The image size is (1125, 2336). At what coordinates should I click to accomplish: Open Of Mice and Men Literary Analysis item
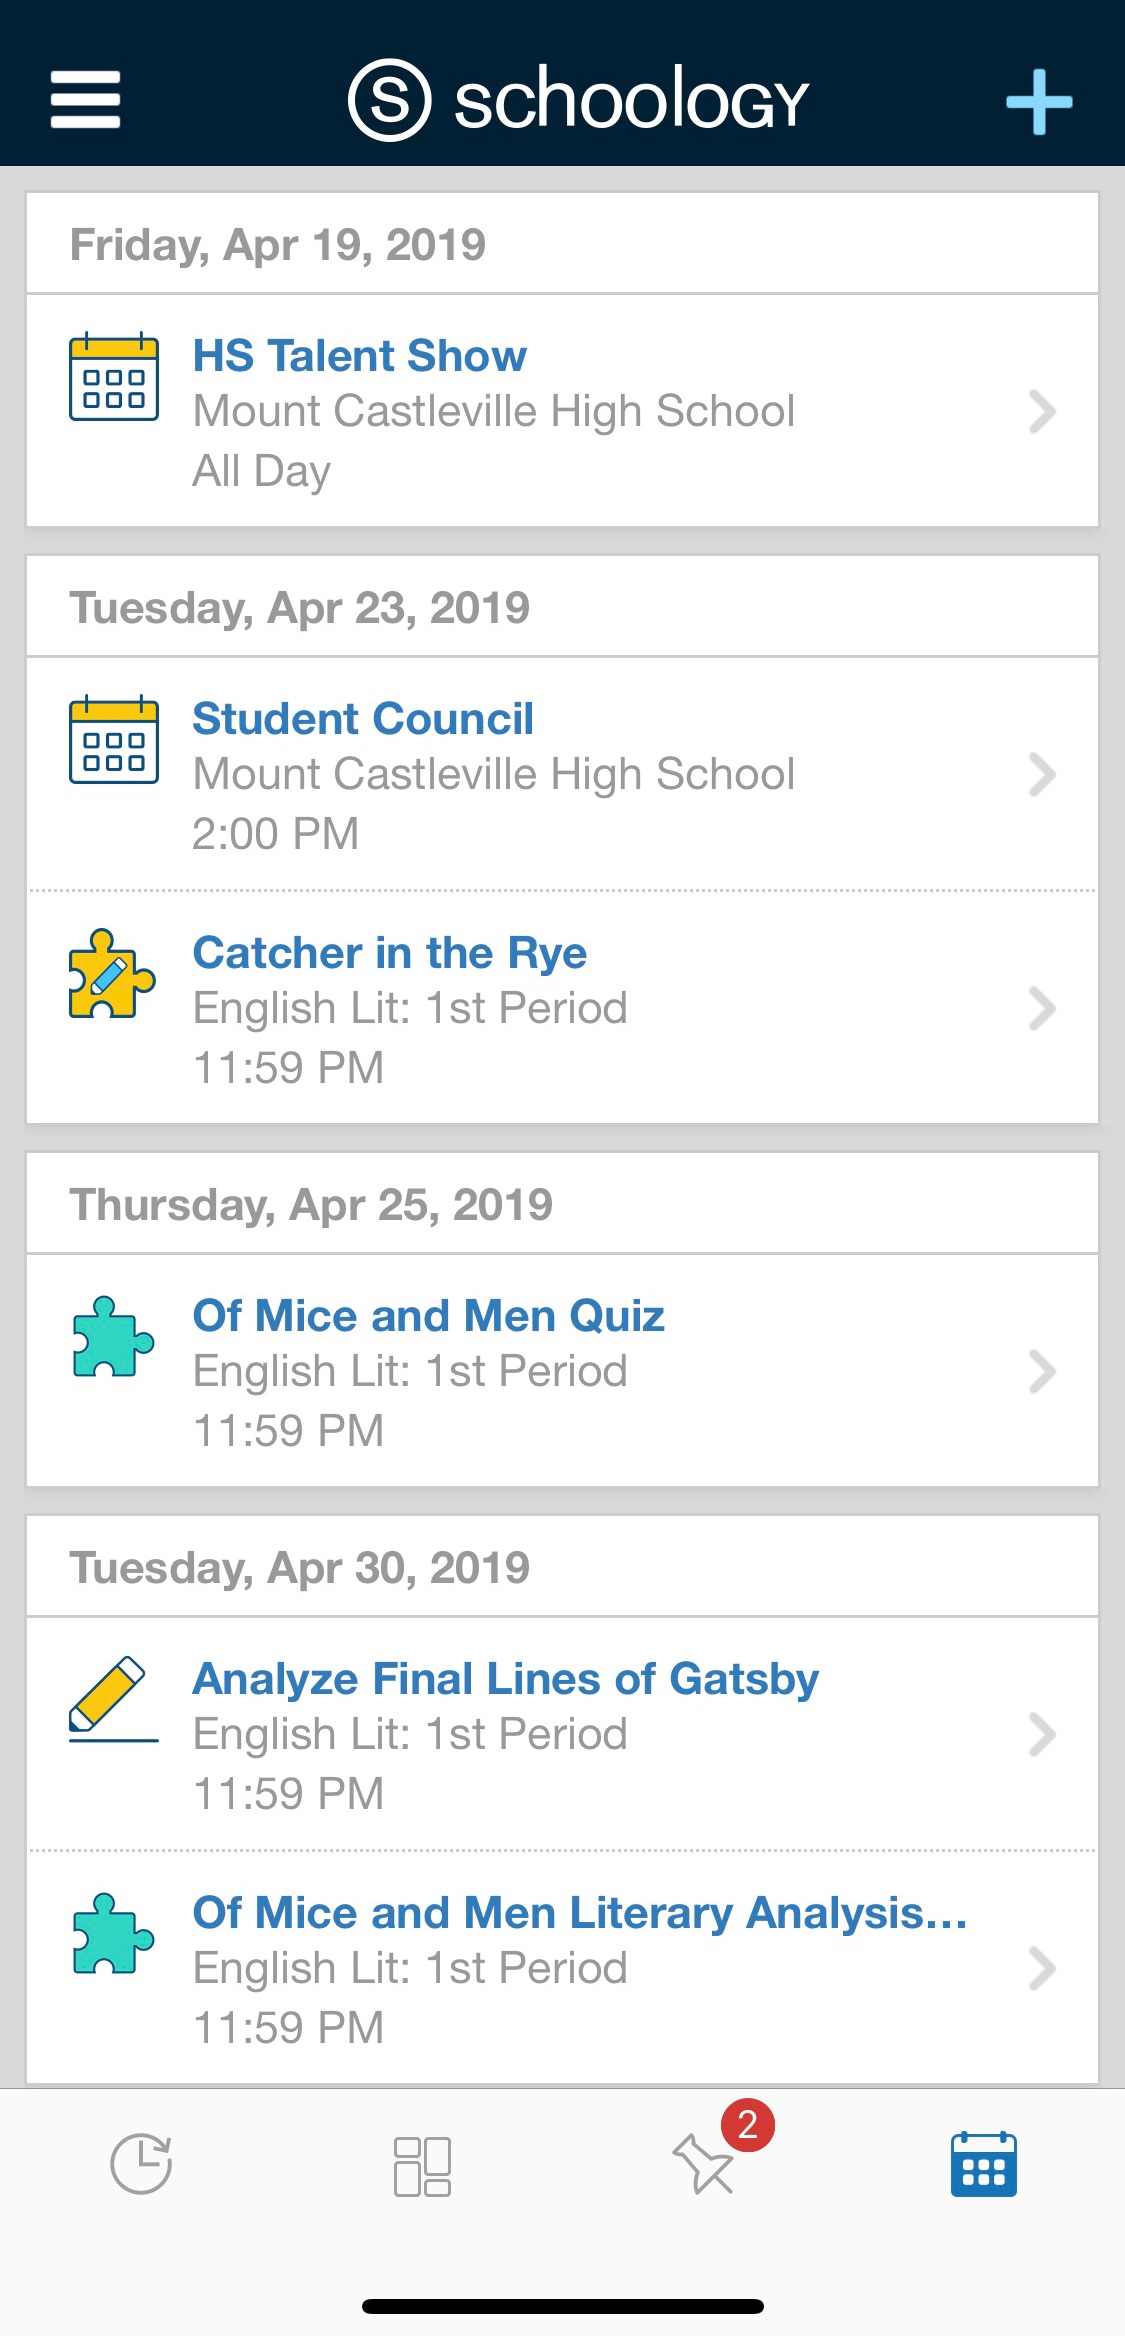580,1914
